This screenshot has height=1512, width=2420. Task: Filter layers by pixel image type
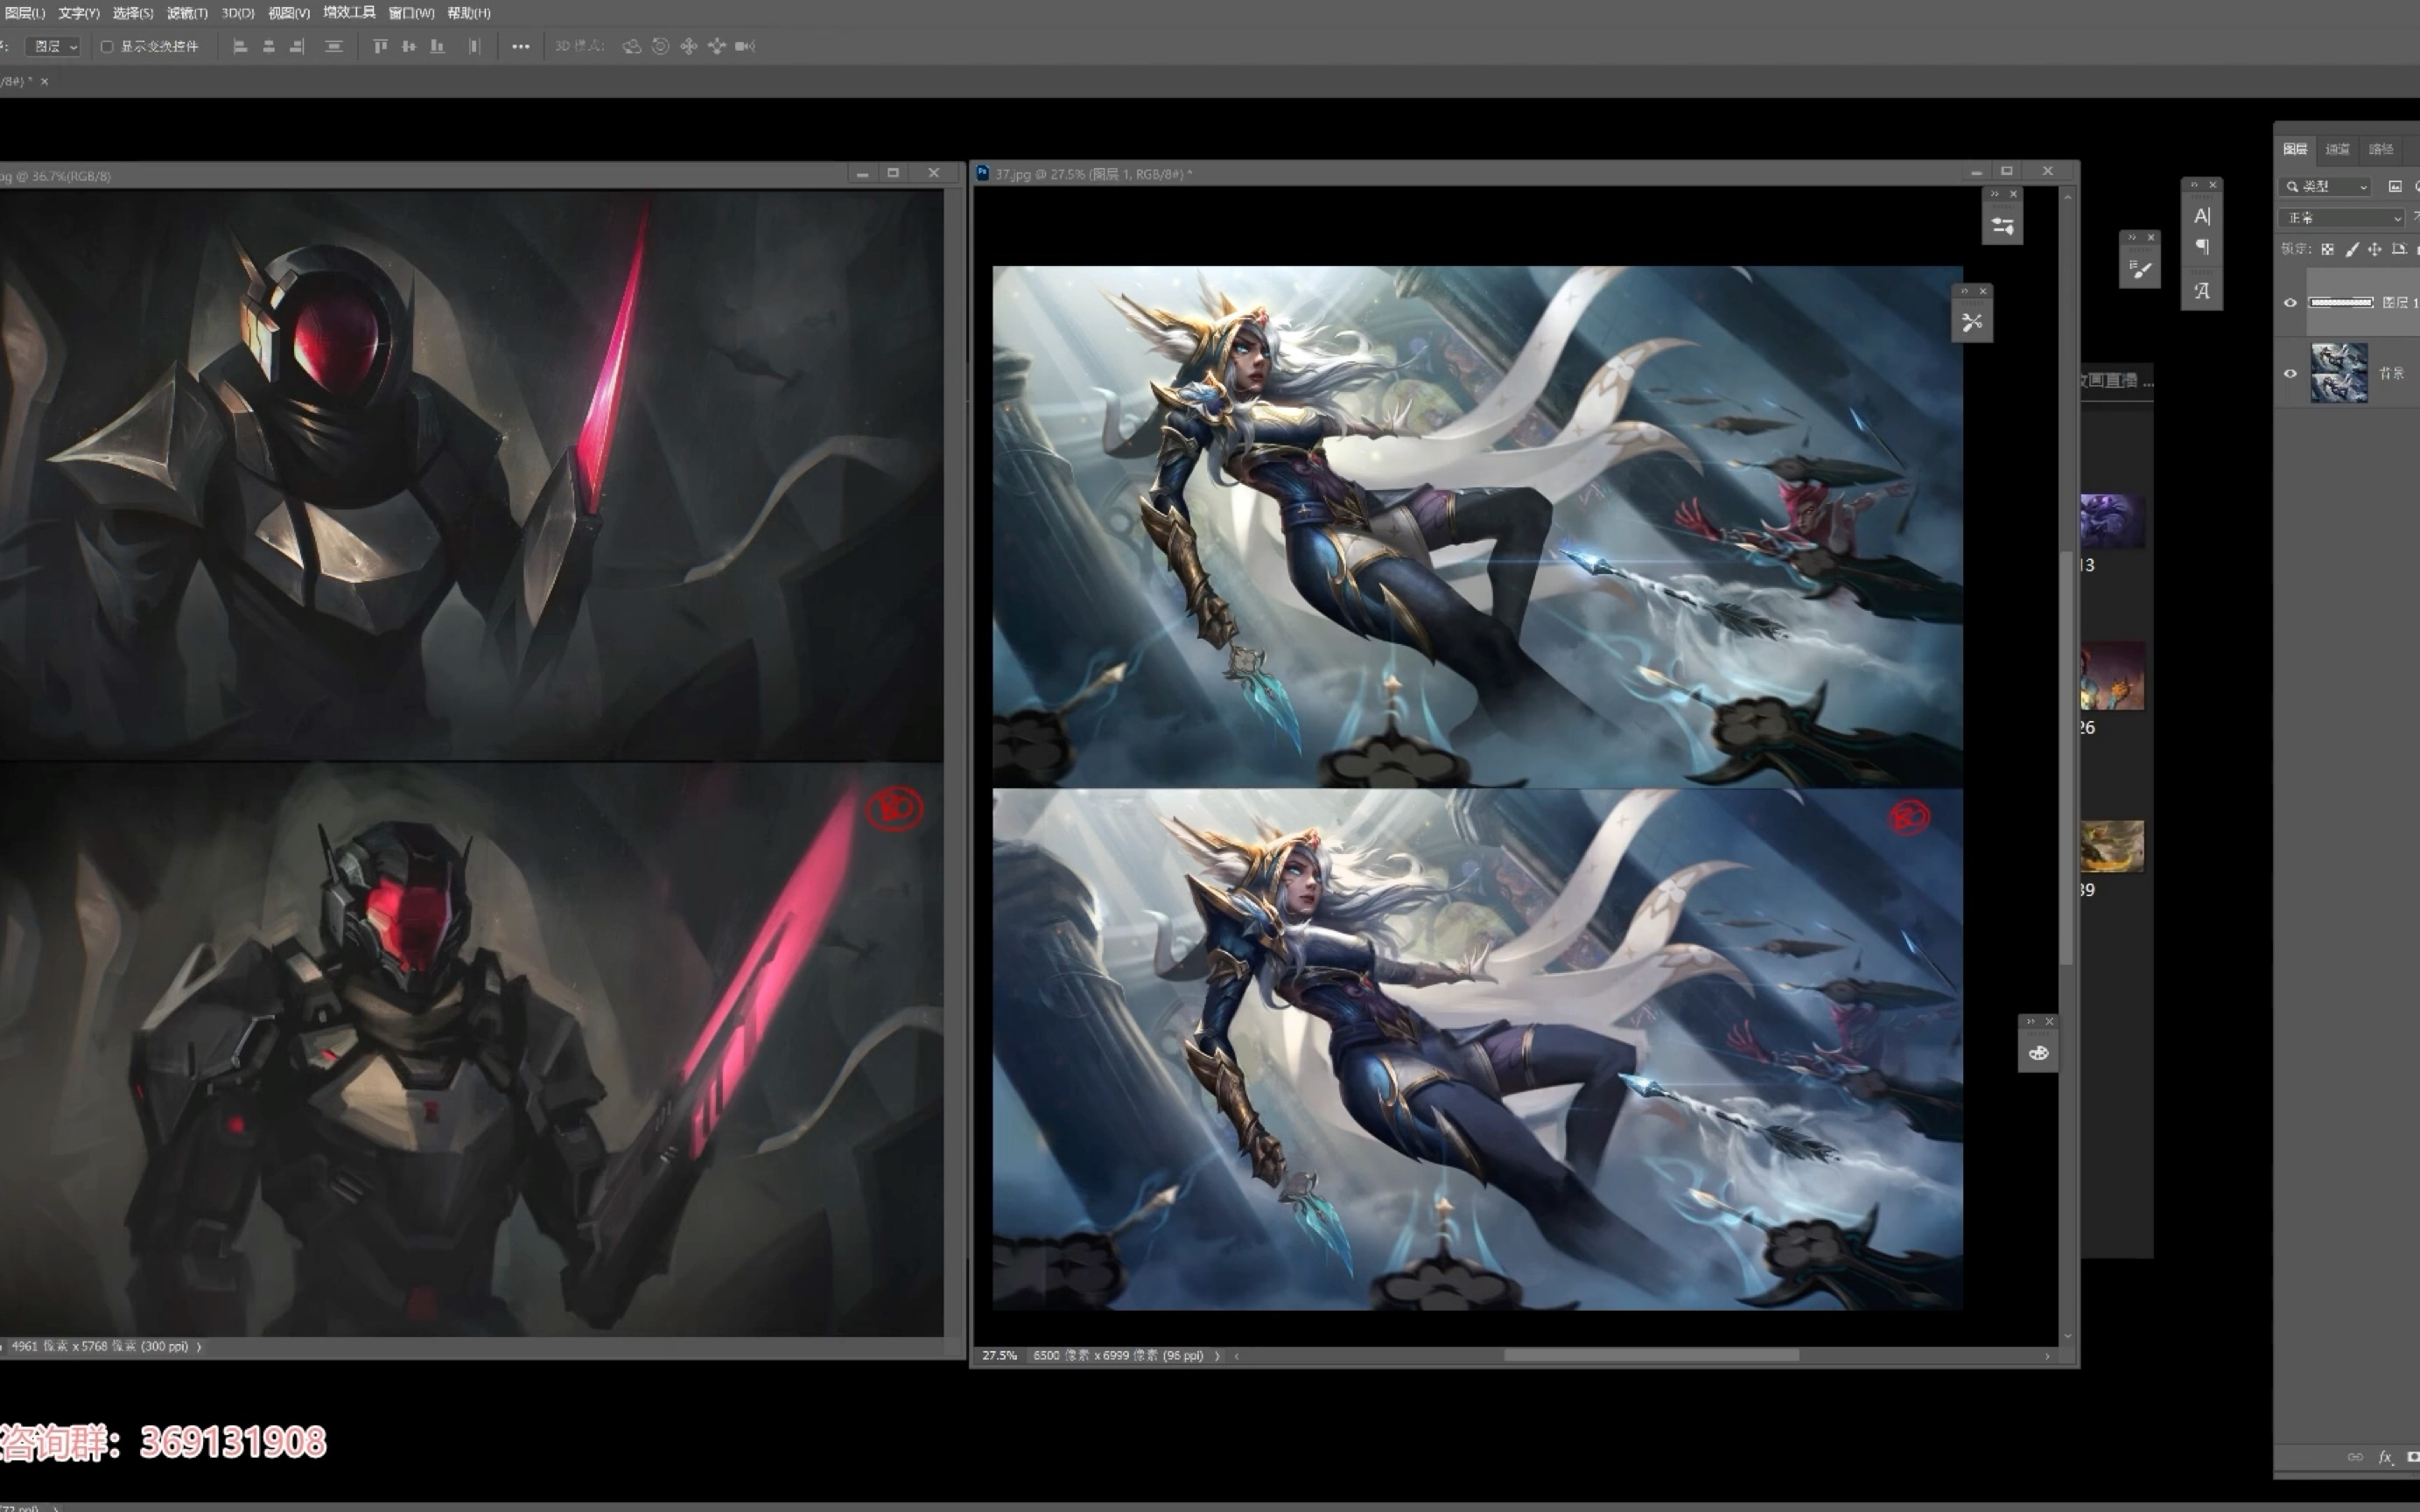tap(2395, 186)
